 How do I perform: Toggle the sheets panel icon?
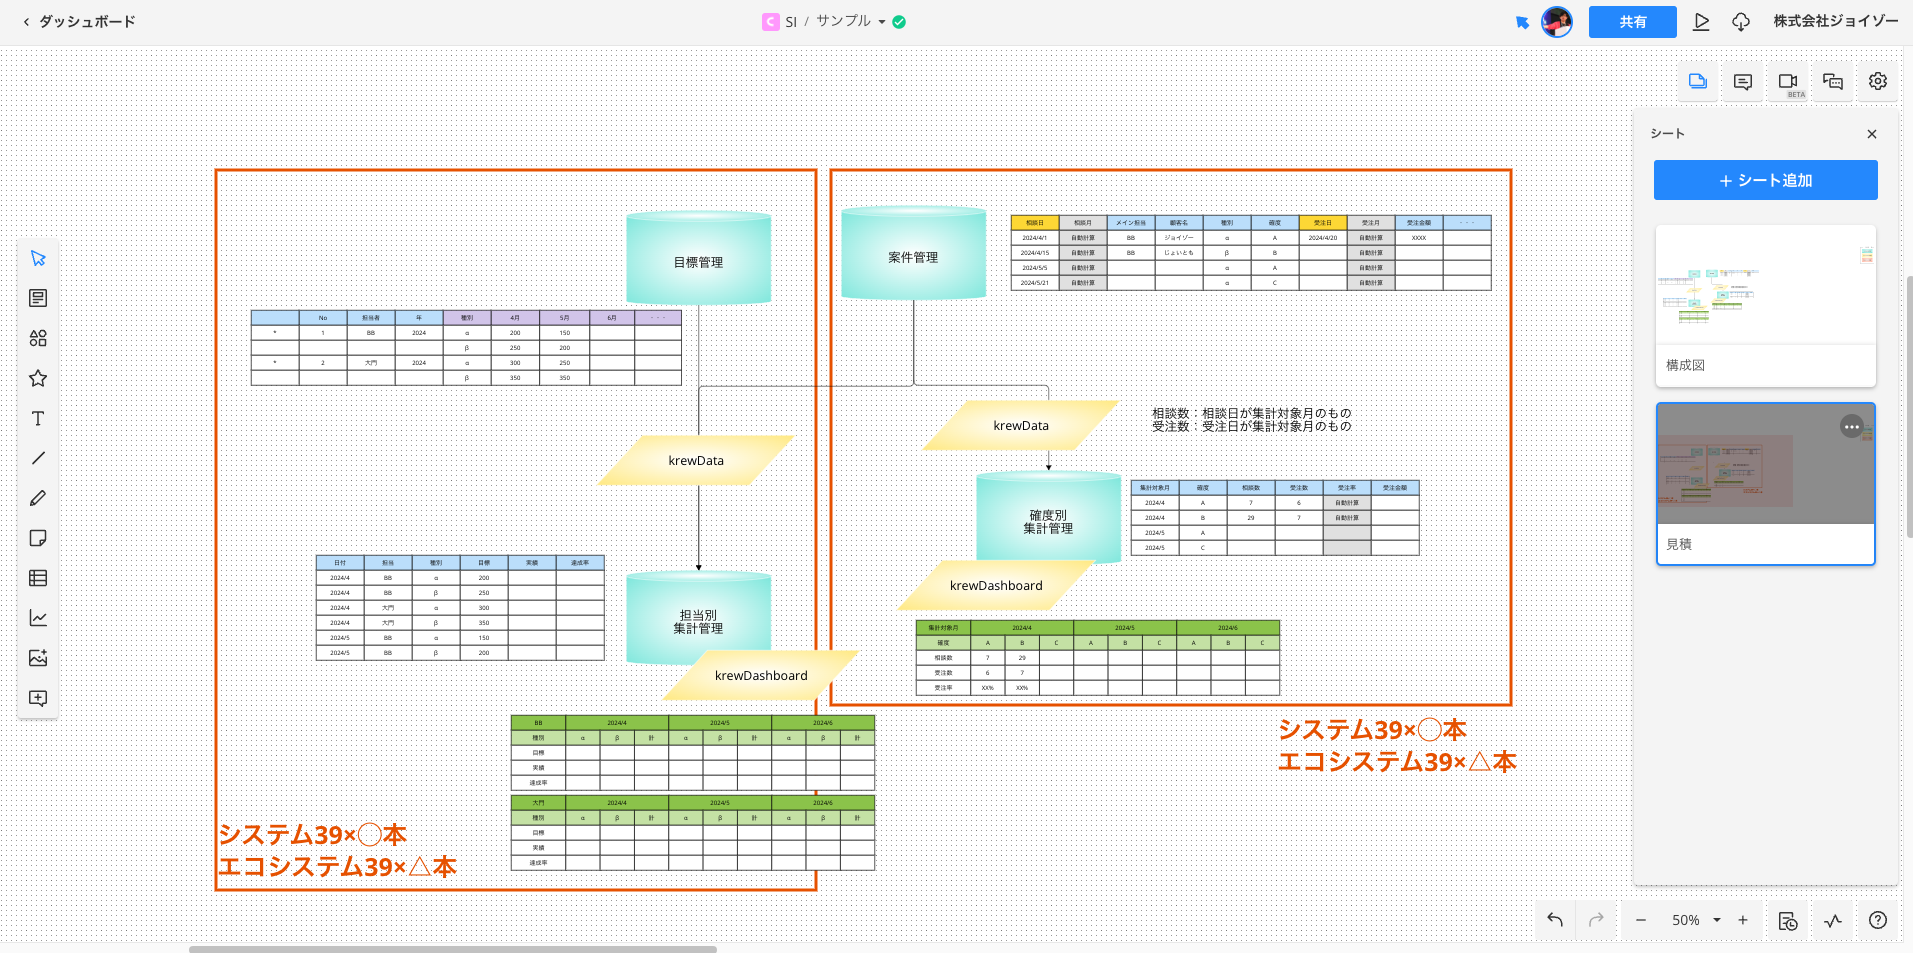(1697, 82)
